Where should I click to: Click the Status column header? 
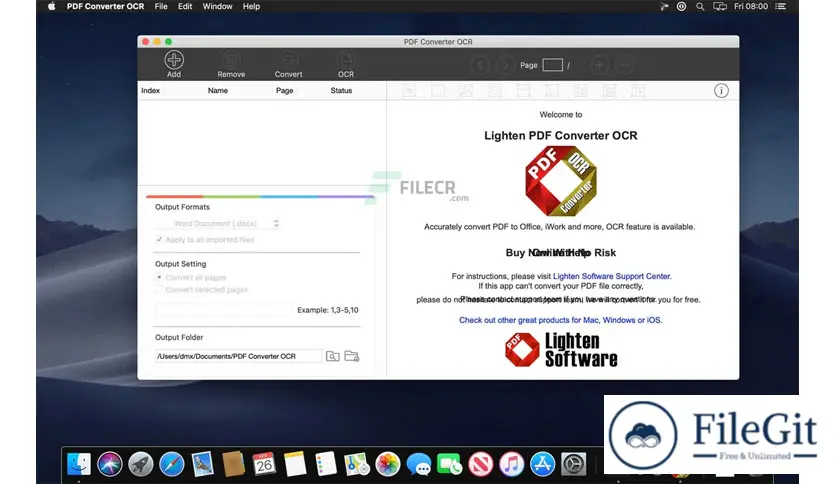pos(341,91)
